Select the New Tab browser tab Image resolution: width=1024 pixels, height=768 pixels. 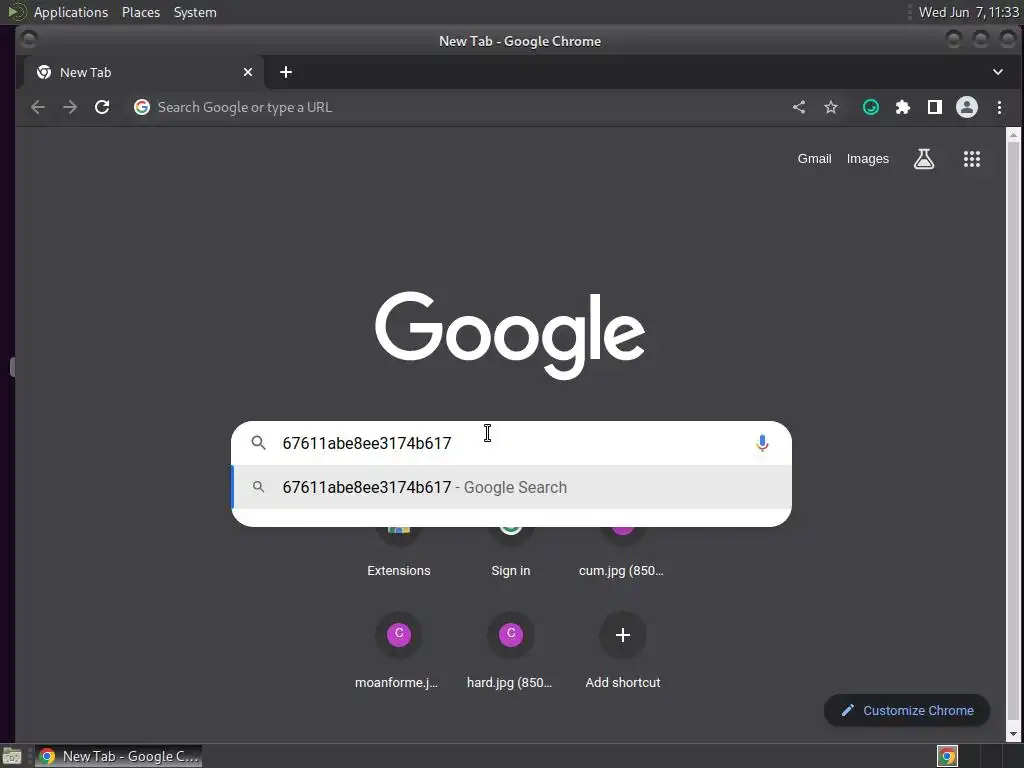tap(144, 72)
